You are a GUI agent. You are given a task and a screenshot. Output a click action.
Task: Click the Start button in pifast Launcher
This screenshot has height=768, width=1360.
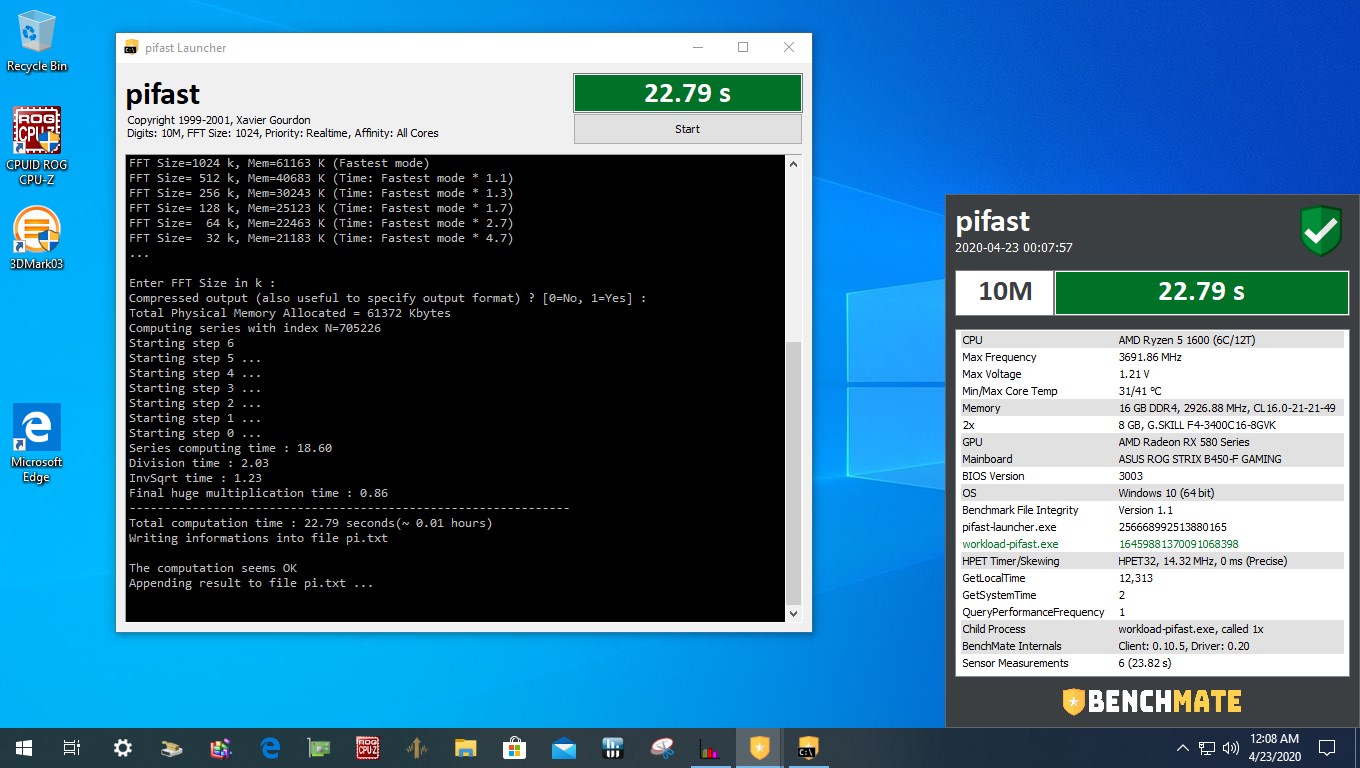688,129
